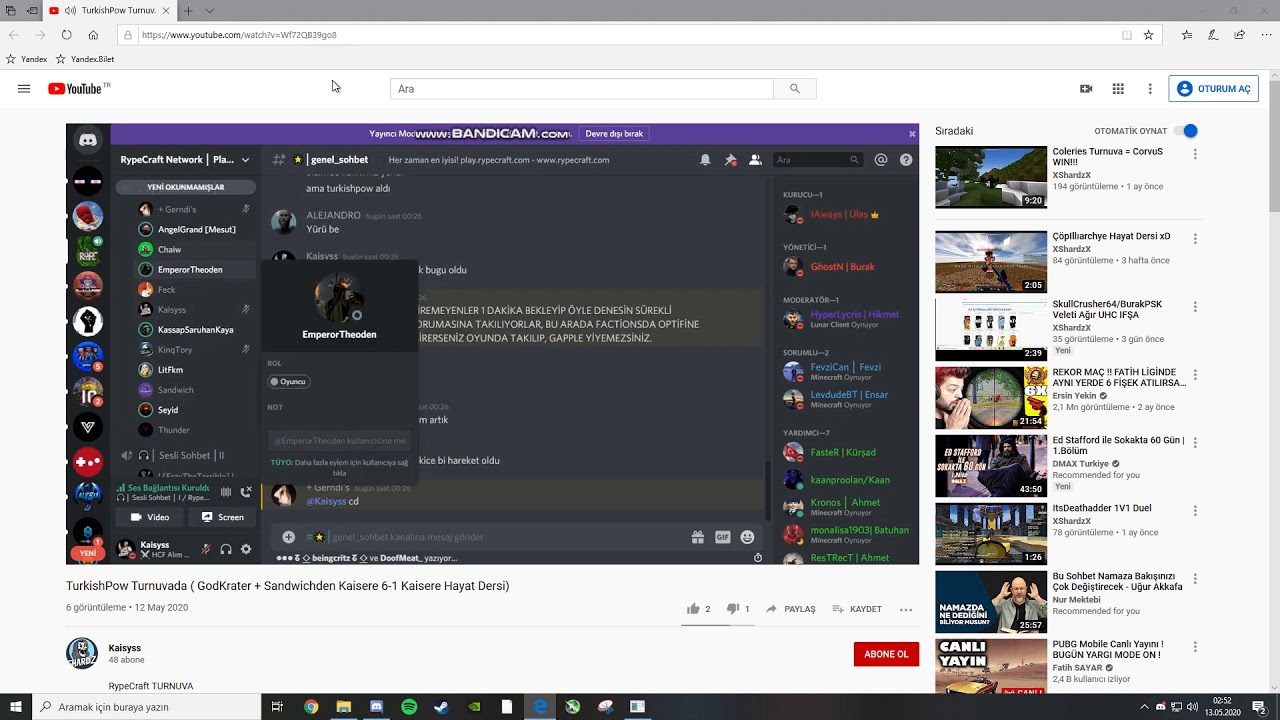Open a new browser tab
This screenshot has height=720, width=1280.
(x=188, y=11)
